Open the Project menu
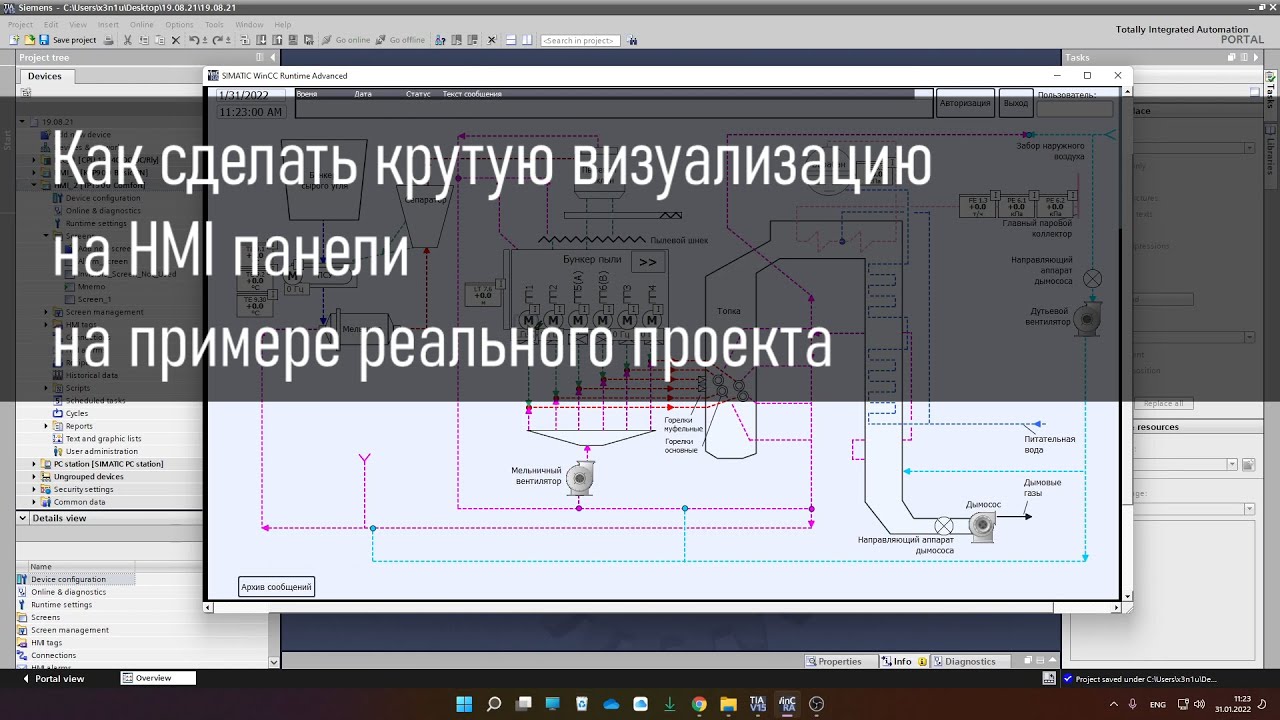This screenshot has width=1280, height=720. [20, 24]
